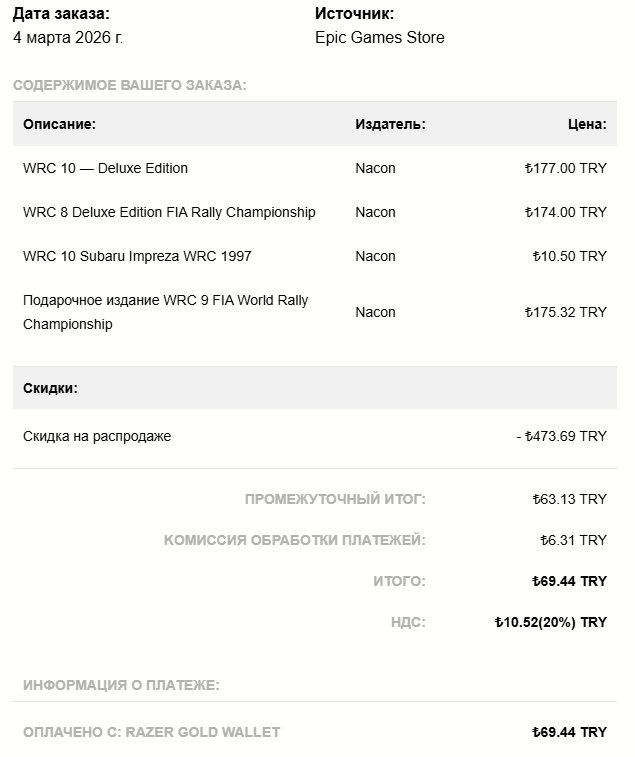The width and height of the screenshot is (635, 757).
Task: Open WRC 8 Deluxe Edition FIA Rally Championship
Action: pos(169,212)
